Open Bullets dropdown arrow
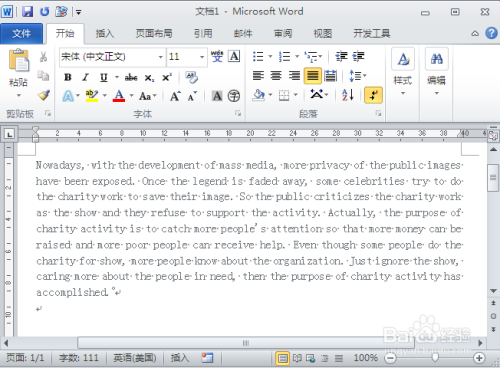 270,56
